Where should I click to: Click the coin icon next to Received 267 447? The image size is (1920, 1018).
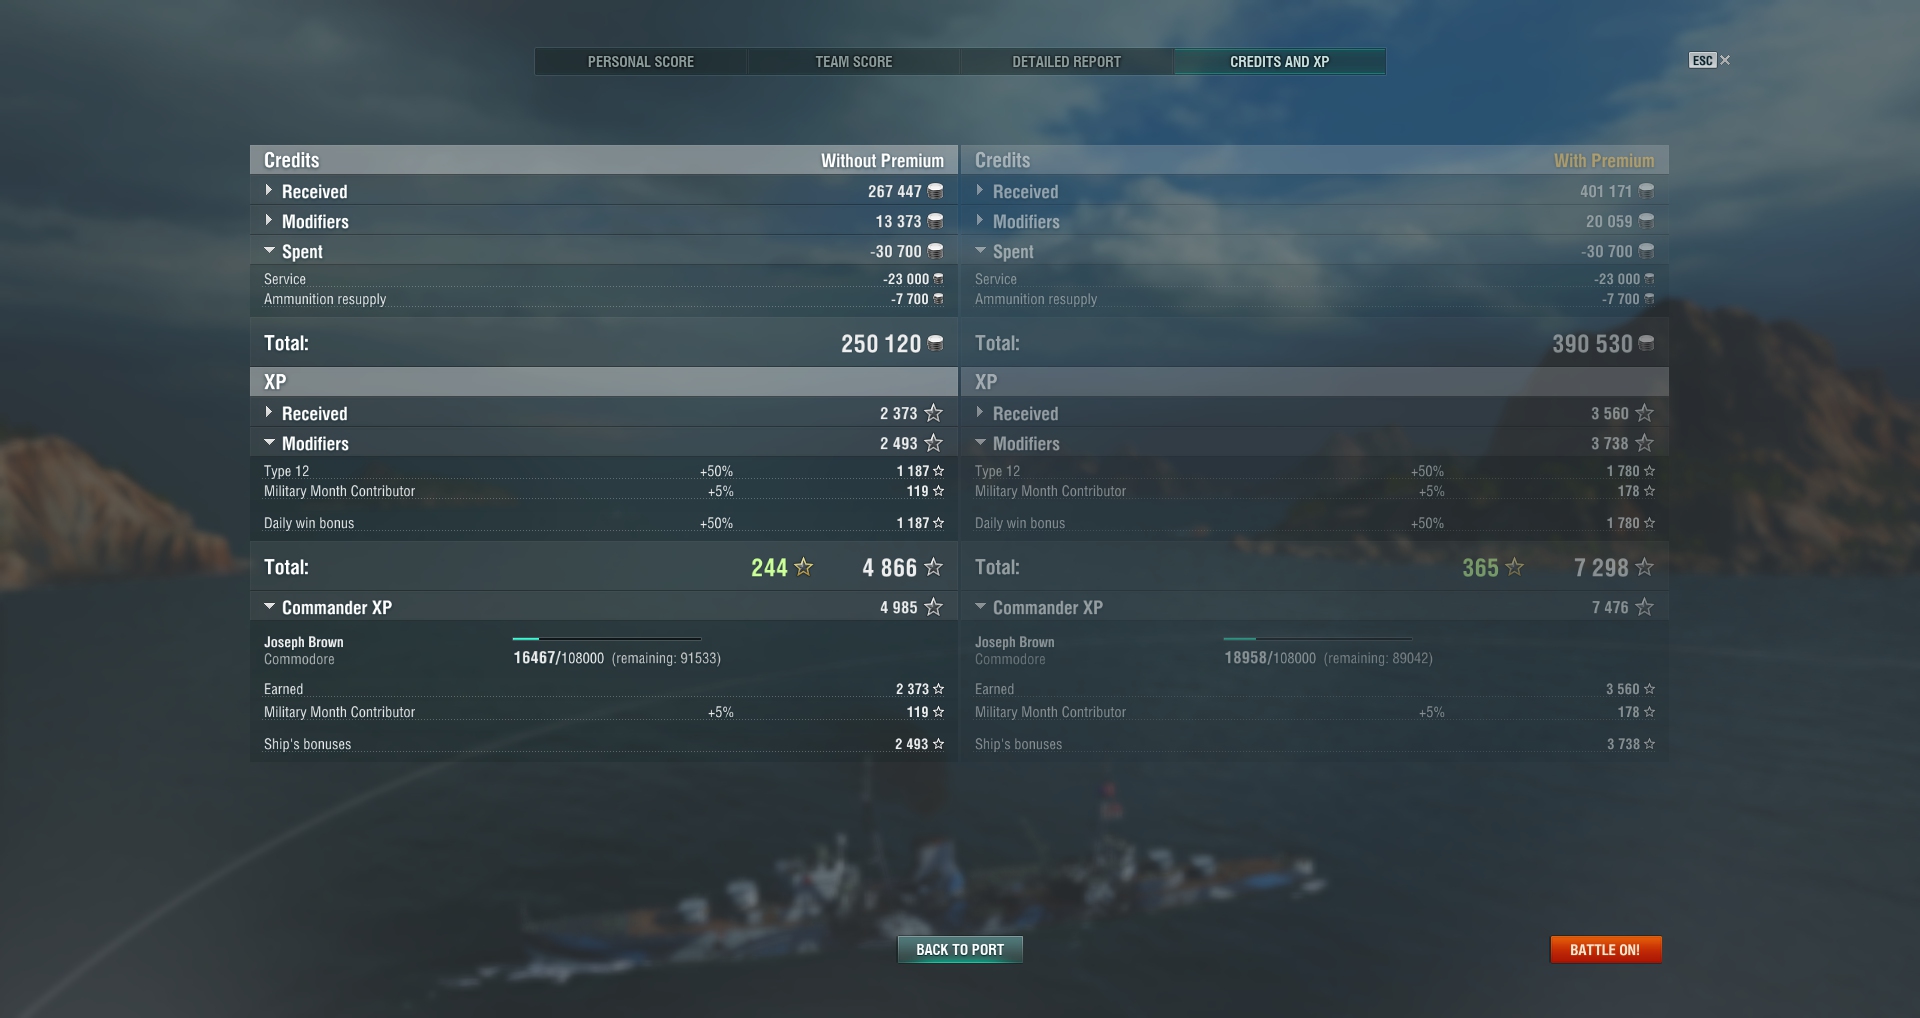(935, 191)
